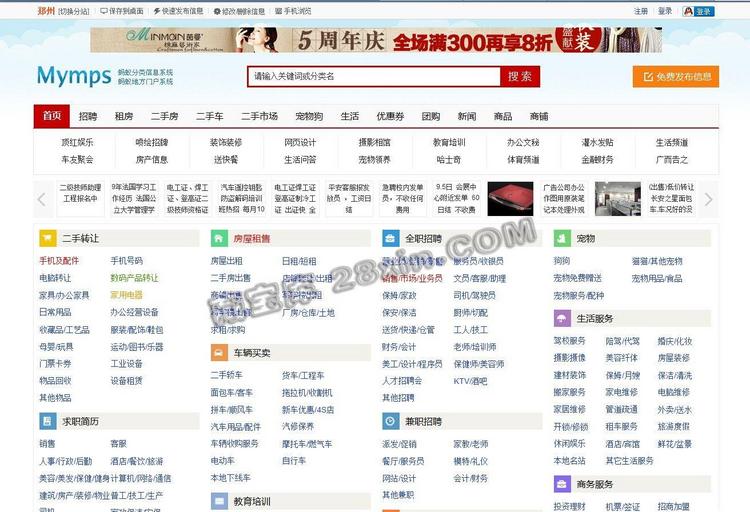Open the 二手车 navigation tab
Image resolution: width=750 pixels, height=512 pixels.
210,116
